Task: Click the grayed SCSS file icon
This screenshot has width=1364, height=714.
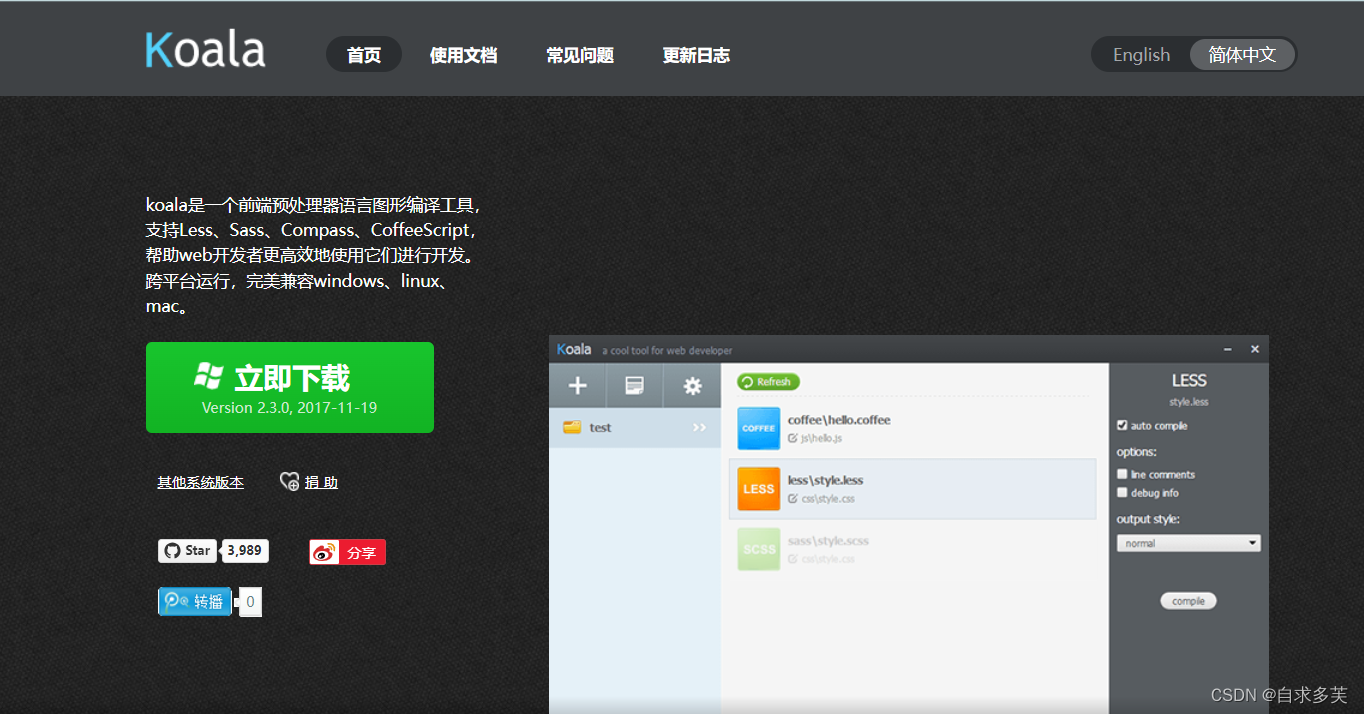Action: tap(758, 548)
